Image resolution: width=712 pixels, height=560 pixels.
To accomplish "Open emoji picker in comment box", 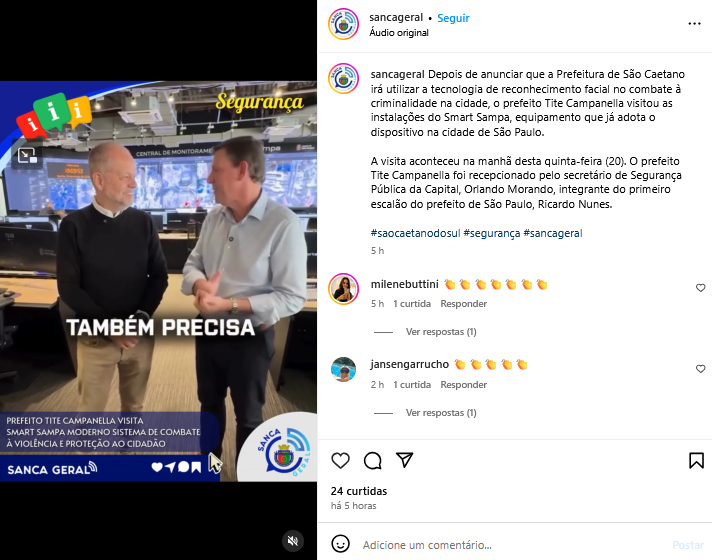I will point(341,544).
